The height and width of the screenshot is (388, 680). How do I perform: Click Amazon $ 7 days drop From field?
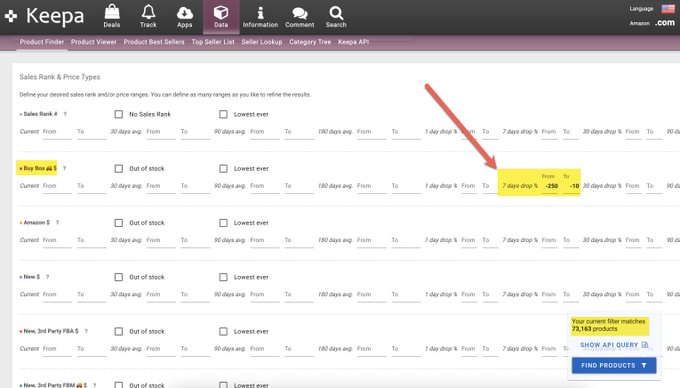coord(550,240)
